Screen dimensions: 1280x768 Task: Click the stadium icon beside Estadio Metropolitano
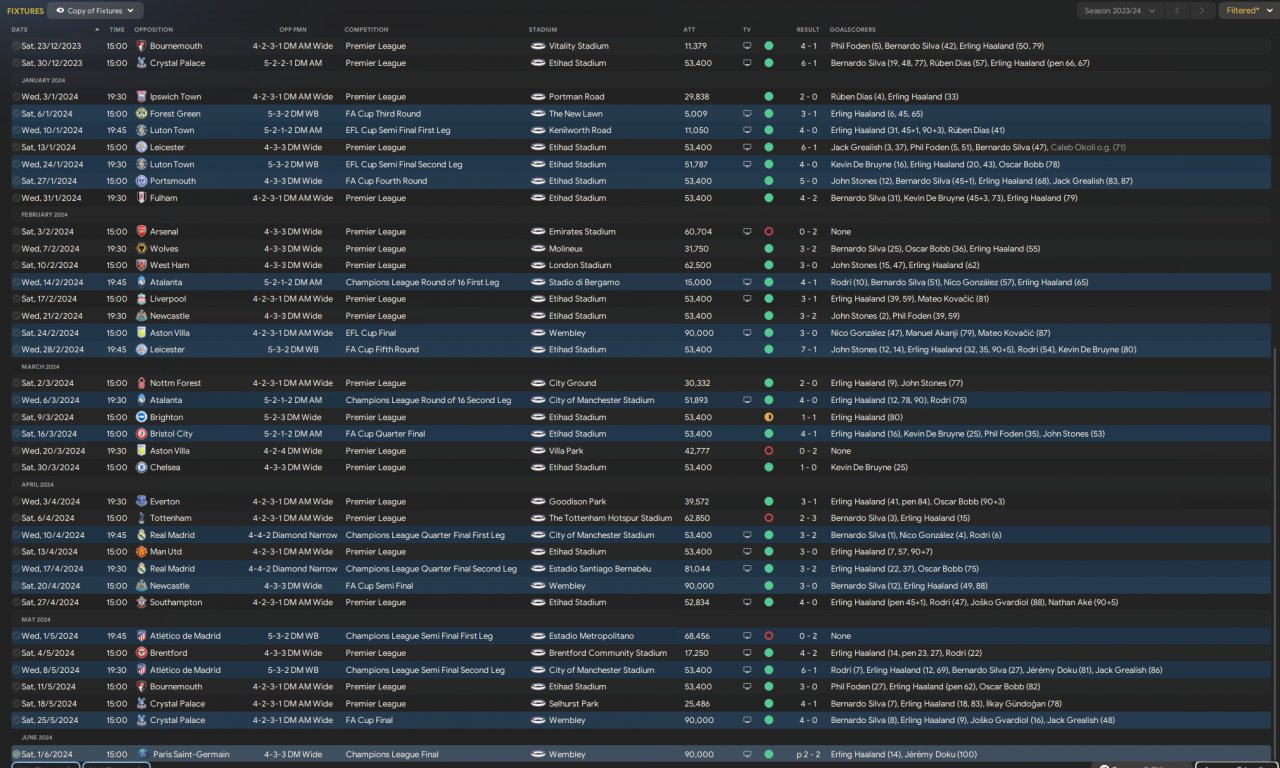pos(538,636)
